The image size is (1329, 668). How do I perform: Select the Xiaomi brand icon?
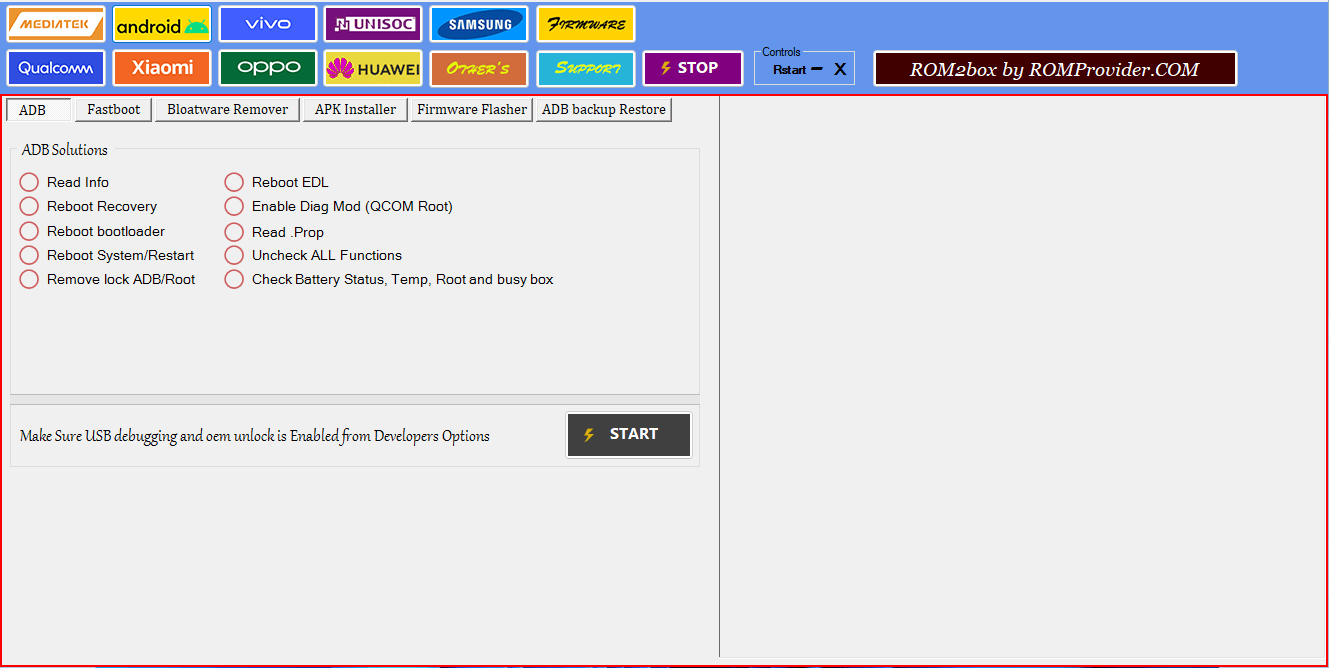tap(161, 68)
